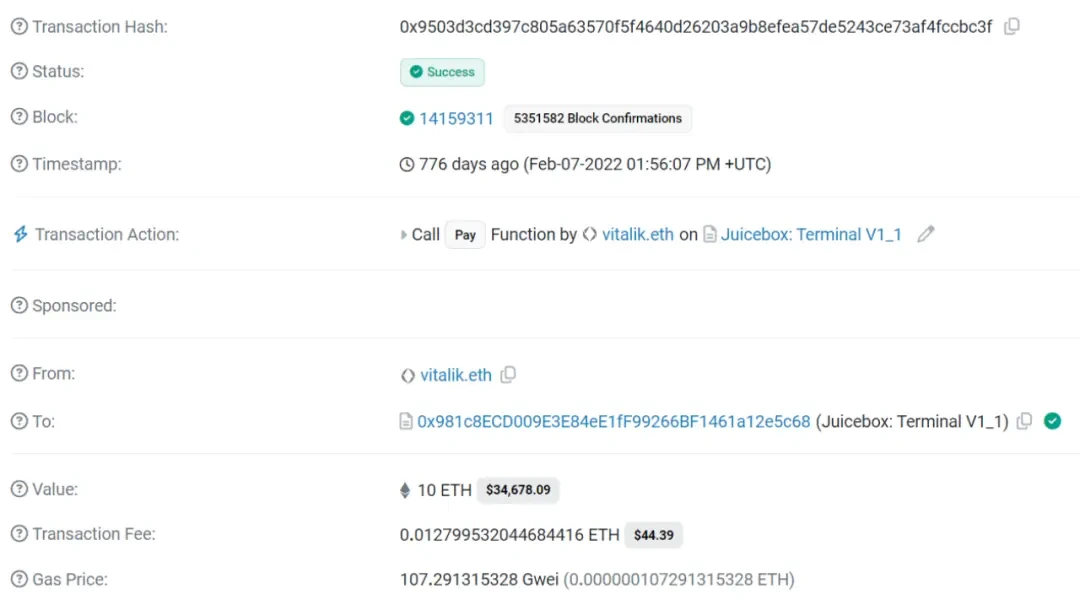Click the 5351582 Block Confirmations badge

(x=597, y=119)
